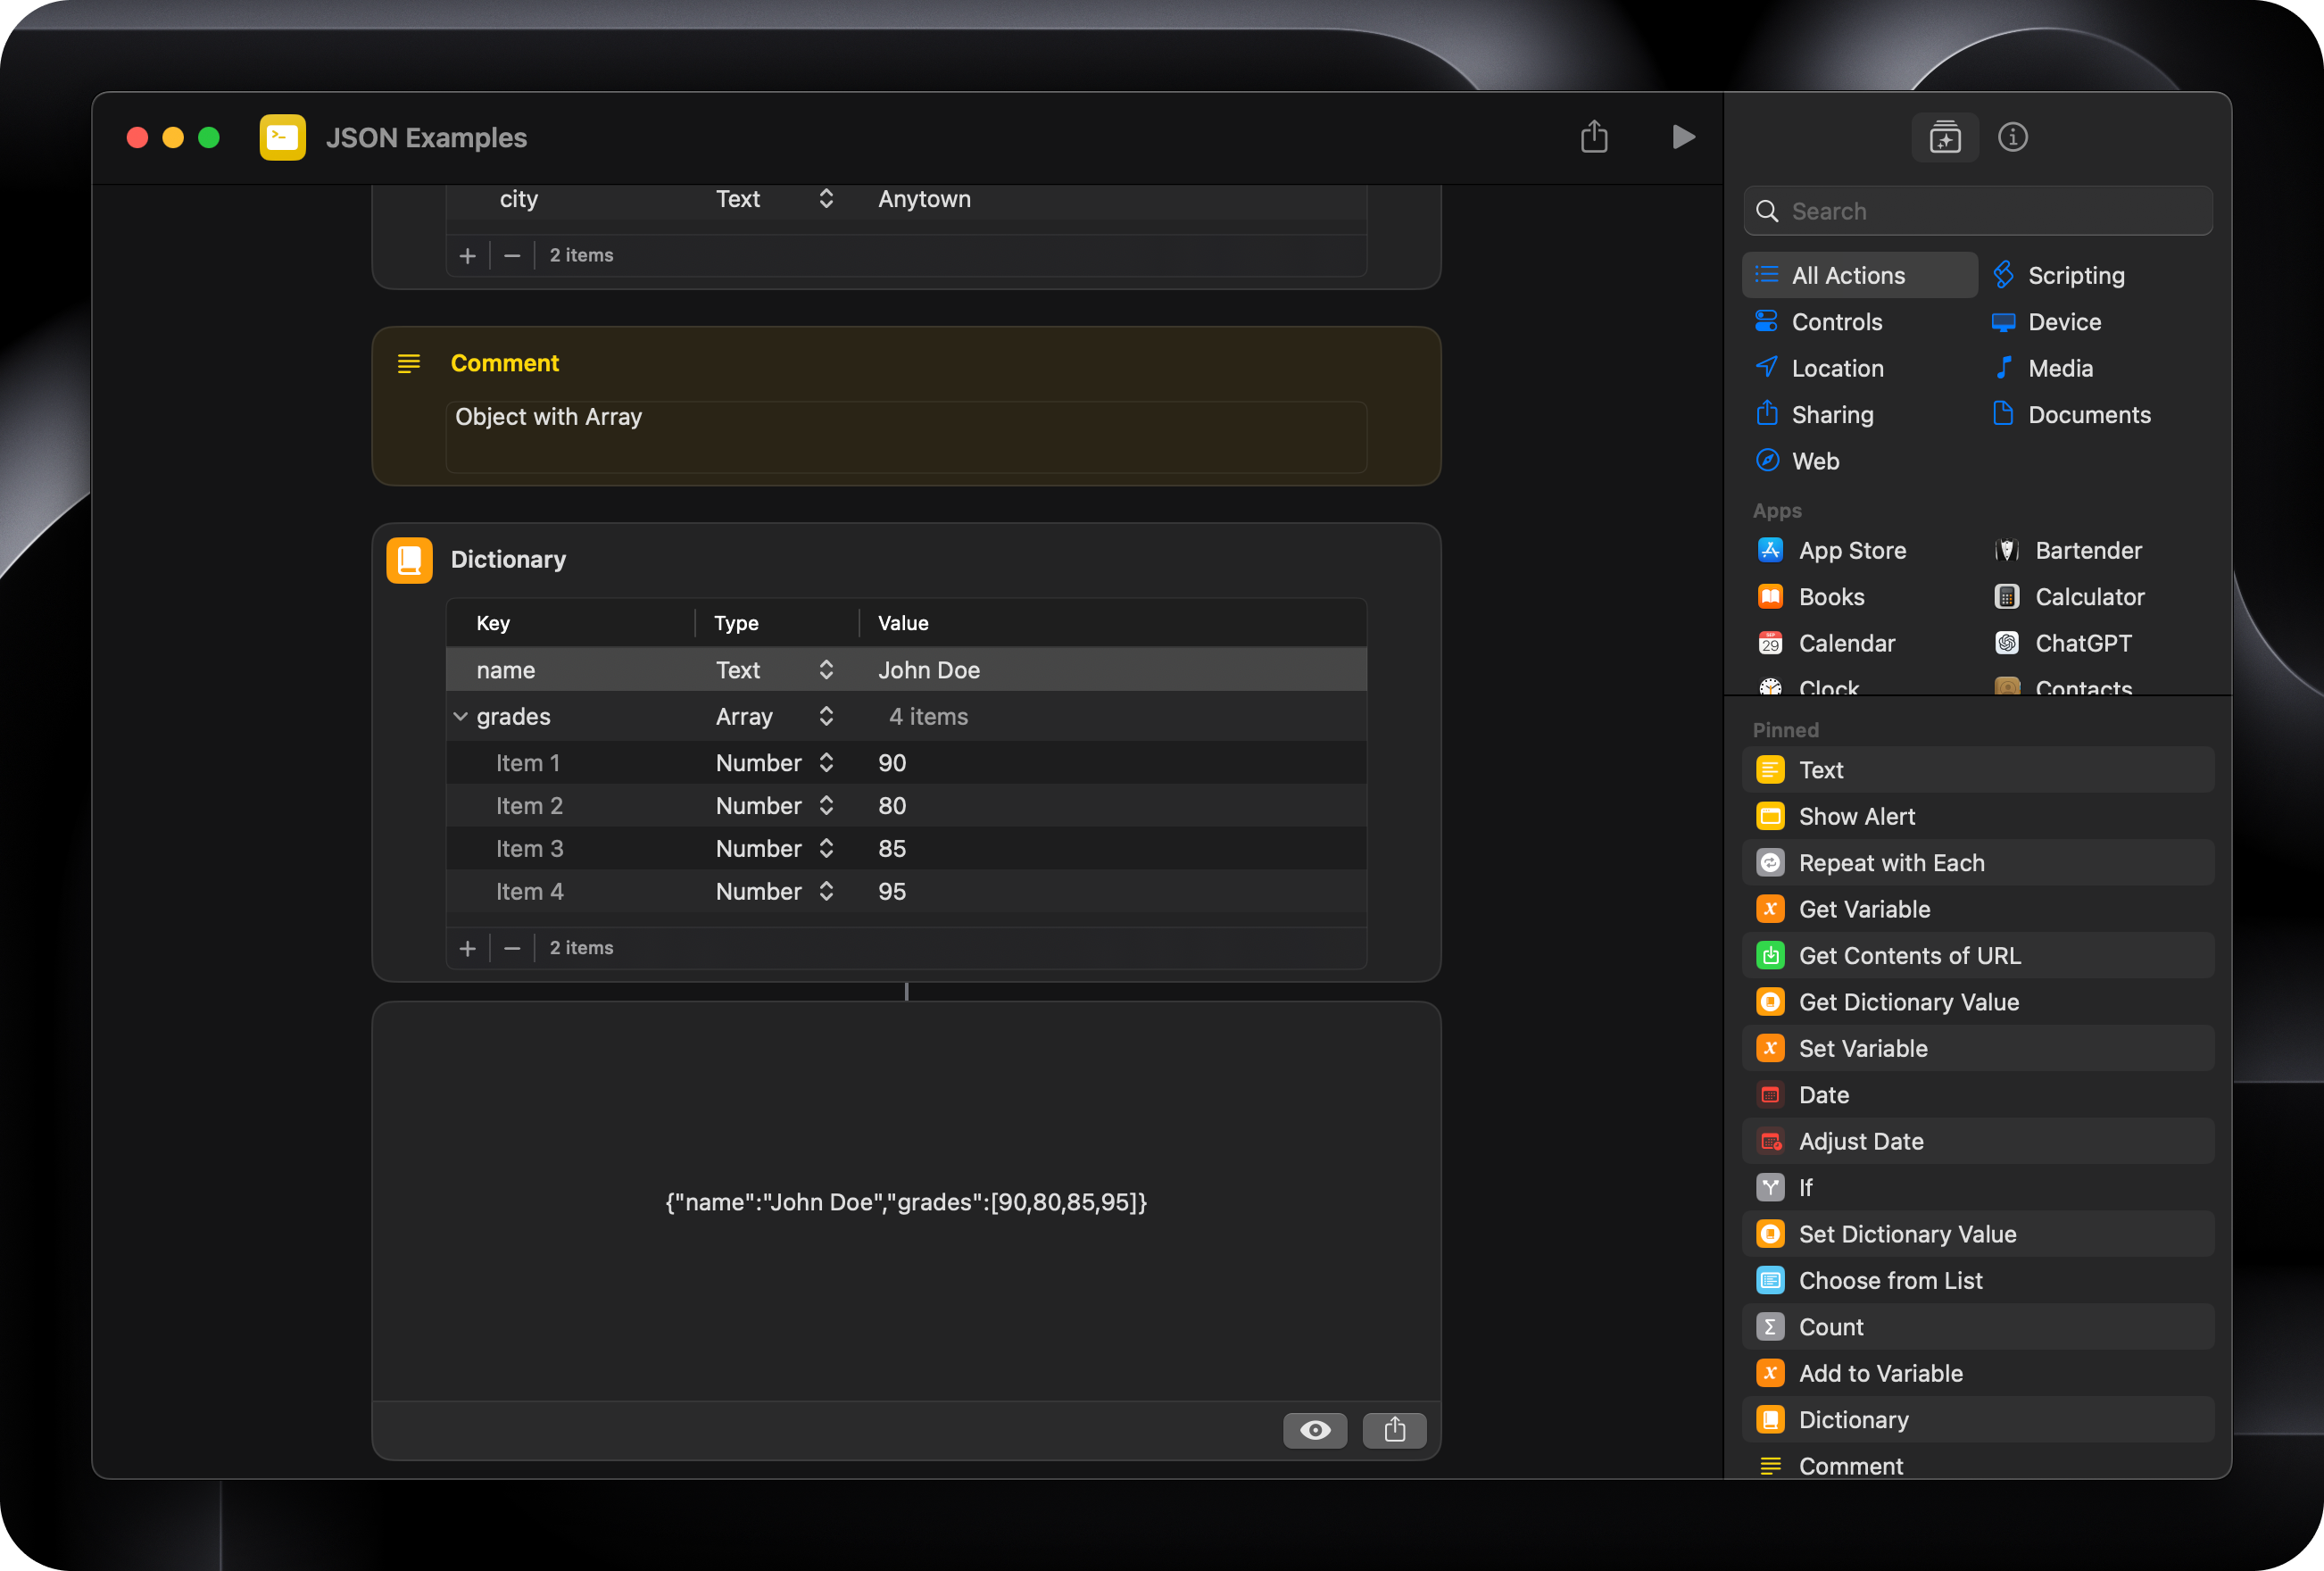The height and width of the screenshot is (1571, 2324).
Task: Click the orange Dictionary action icon
Action: (x=409, y=560)
